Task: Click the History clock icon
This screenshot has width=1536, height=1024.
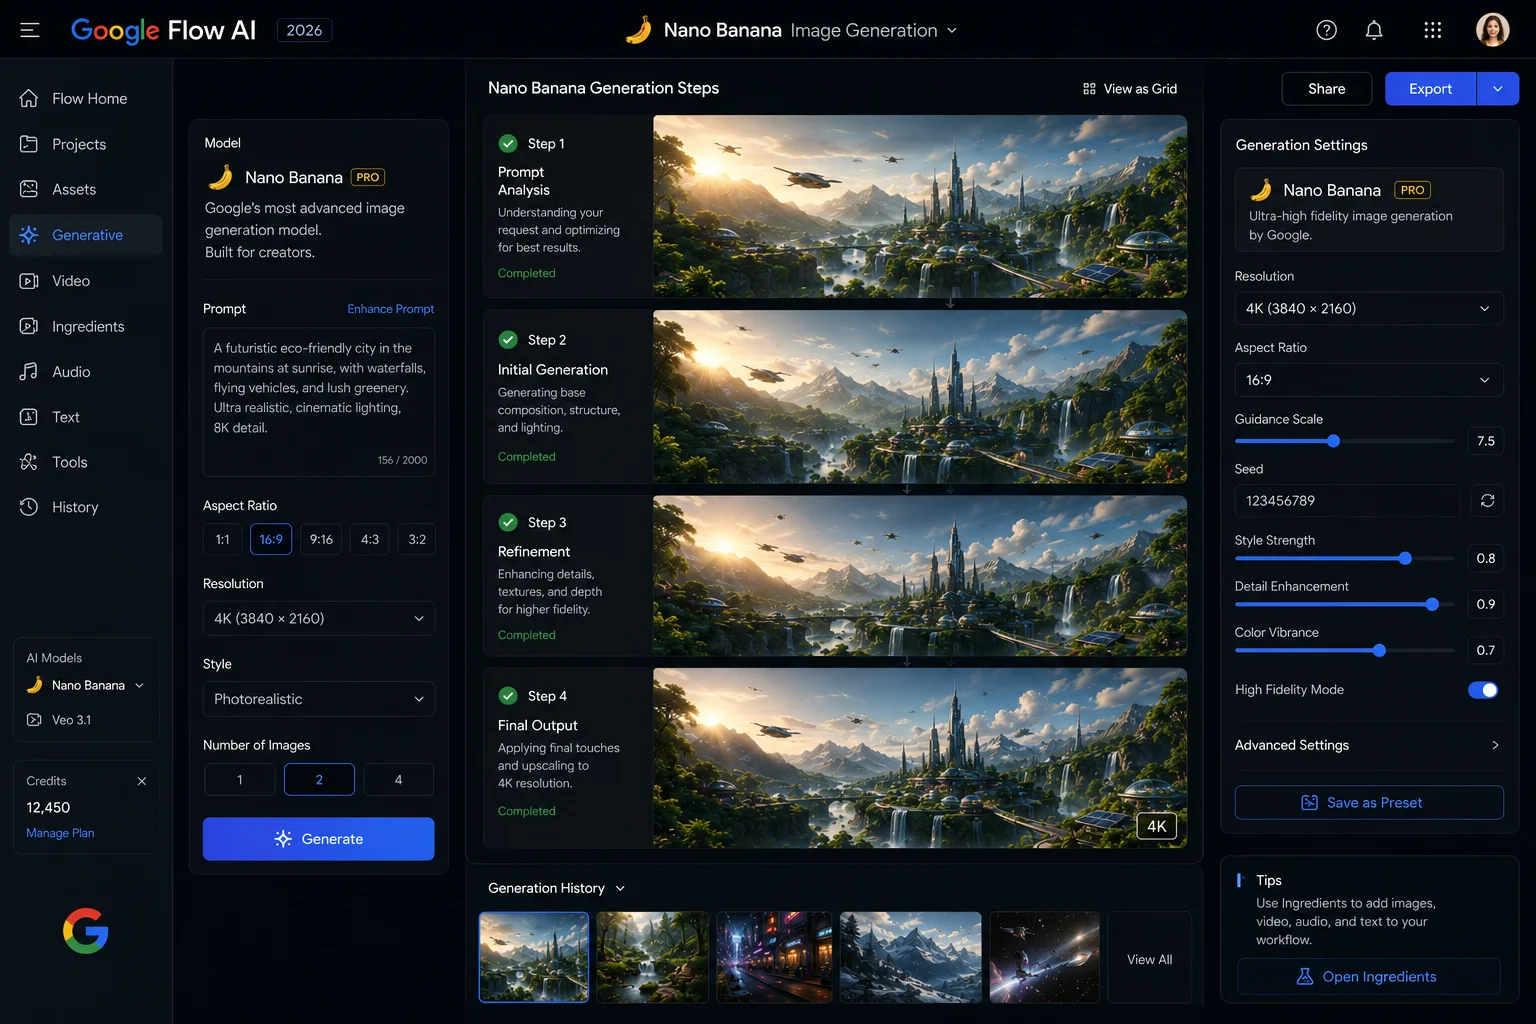Action: coord(29,507)
